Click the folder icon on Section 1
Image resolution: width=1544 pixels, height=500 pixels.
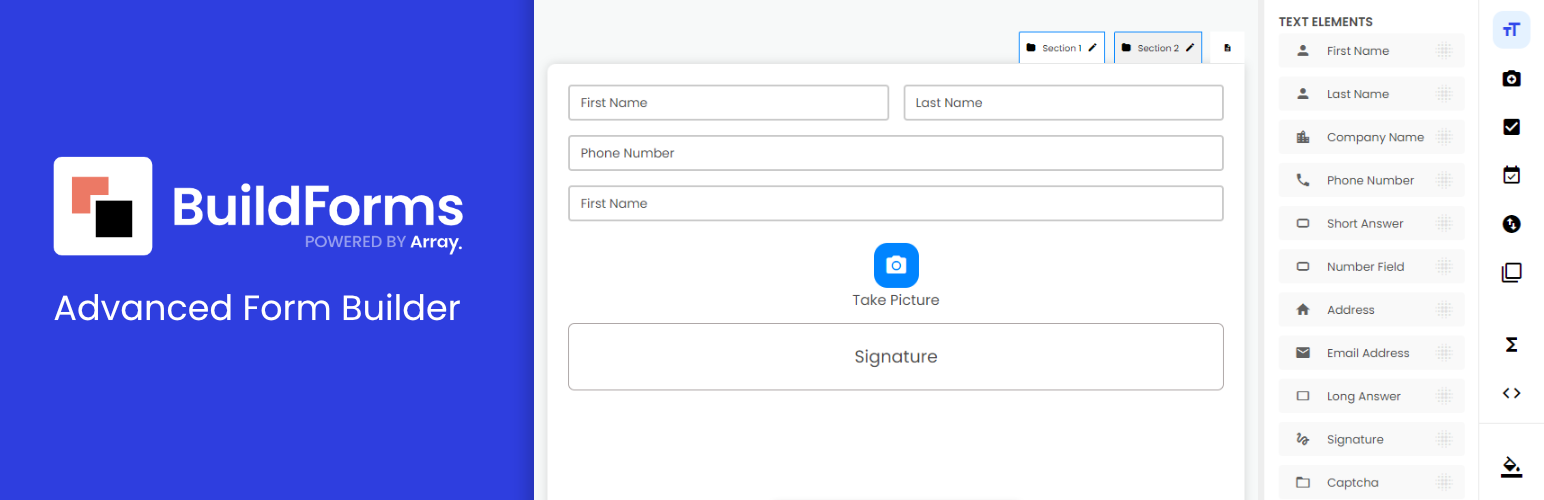click(1031, 47)
